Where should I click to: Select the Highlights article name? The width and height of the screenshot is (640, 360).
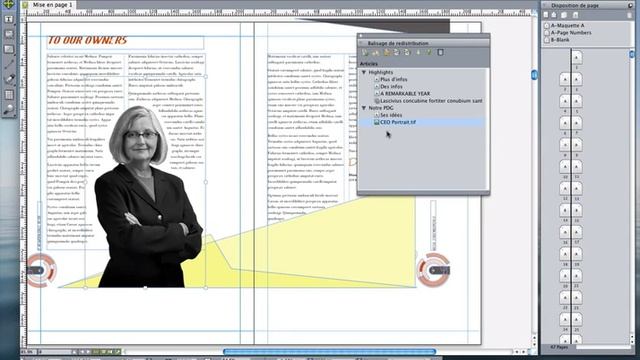pos(380,72)
